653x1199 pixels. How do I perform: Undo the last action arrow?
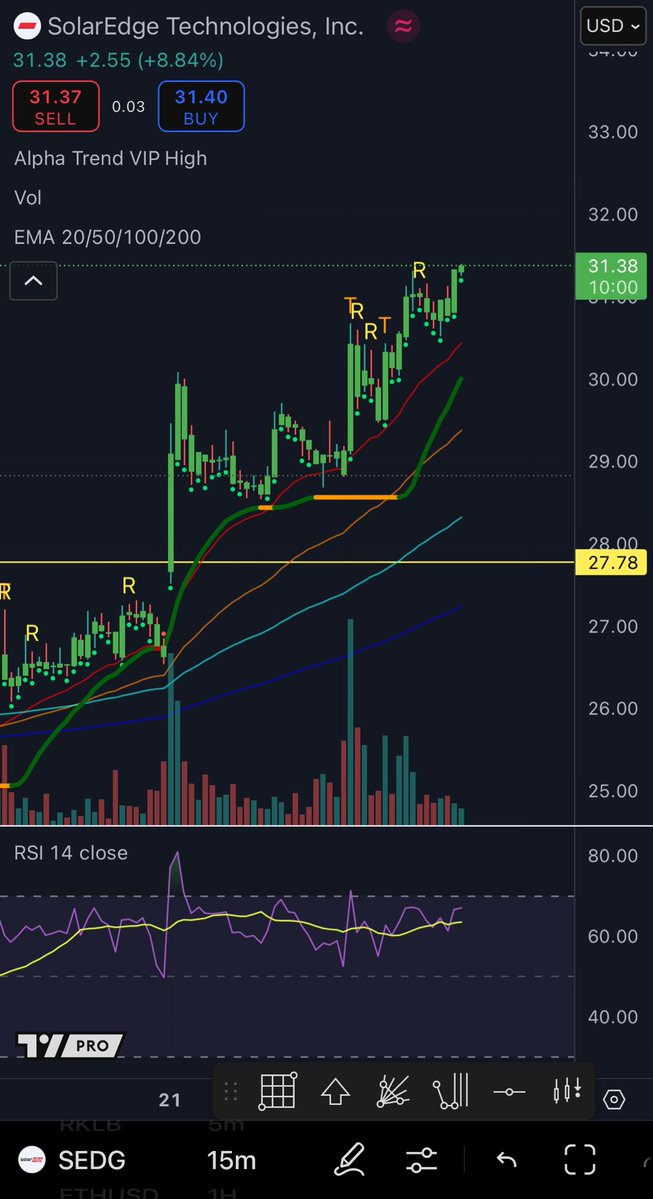[506, 1160]
